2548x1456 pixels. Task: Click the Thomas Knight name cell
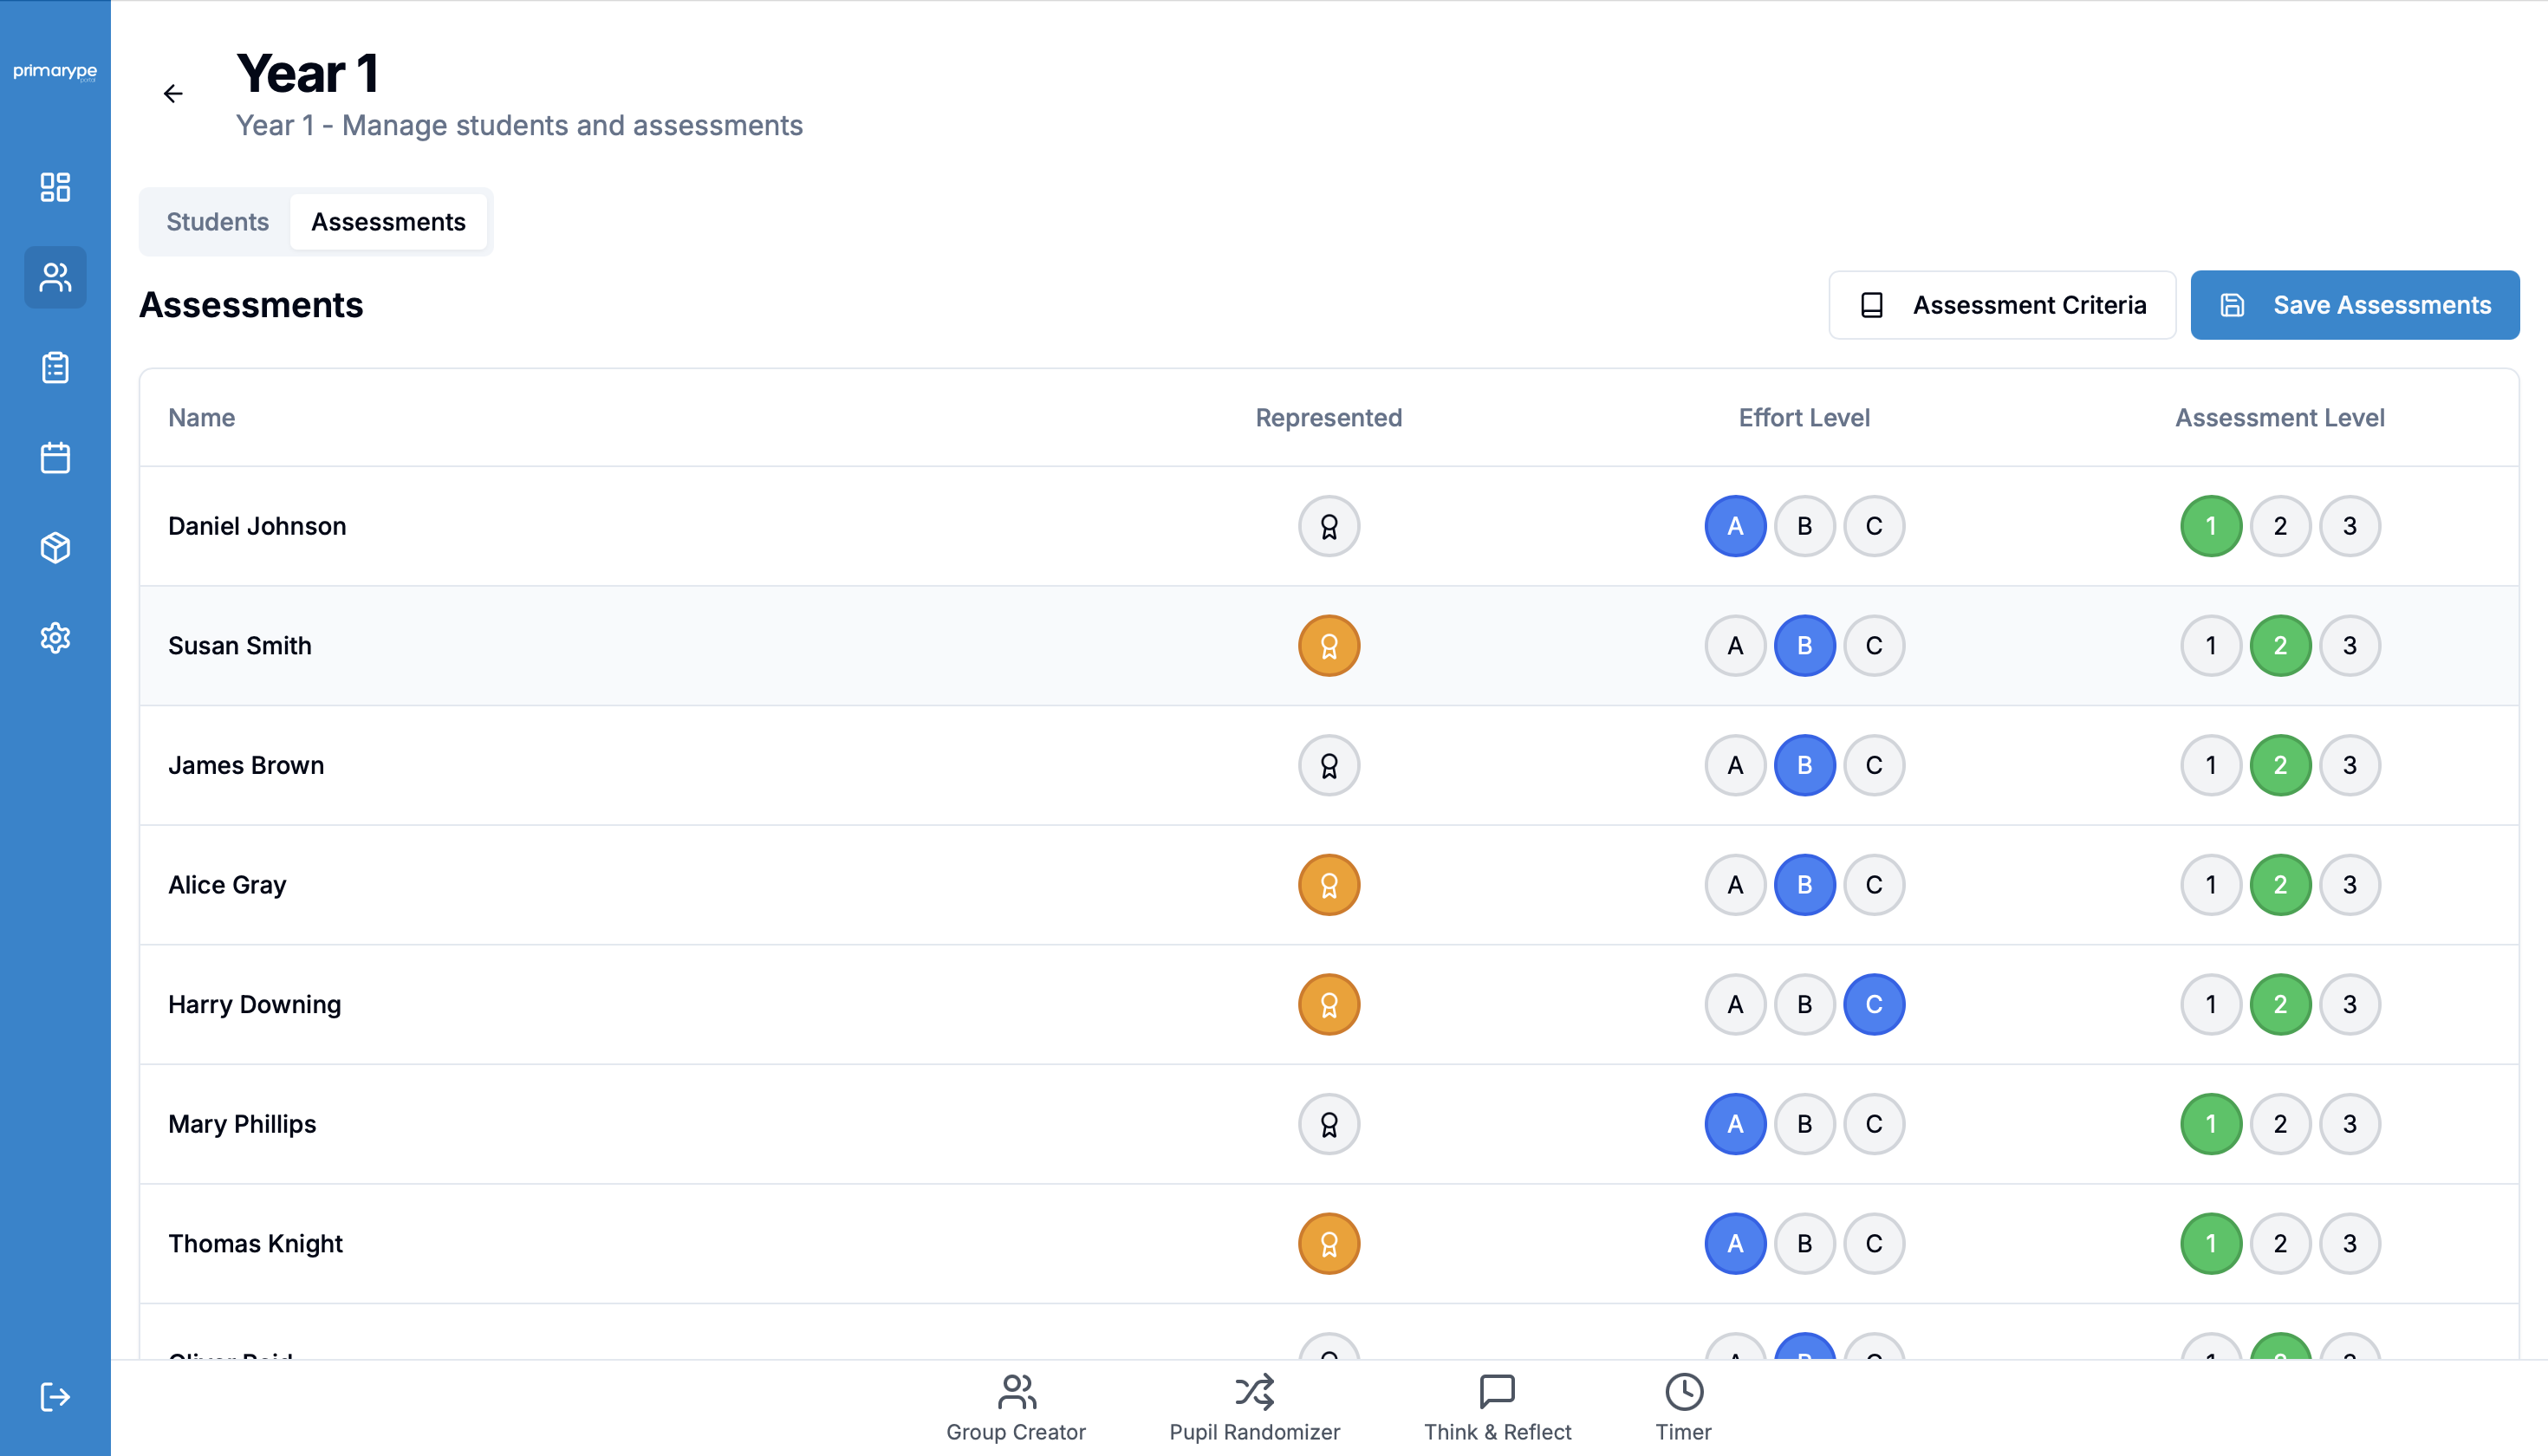tap(255, 1243)
